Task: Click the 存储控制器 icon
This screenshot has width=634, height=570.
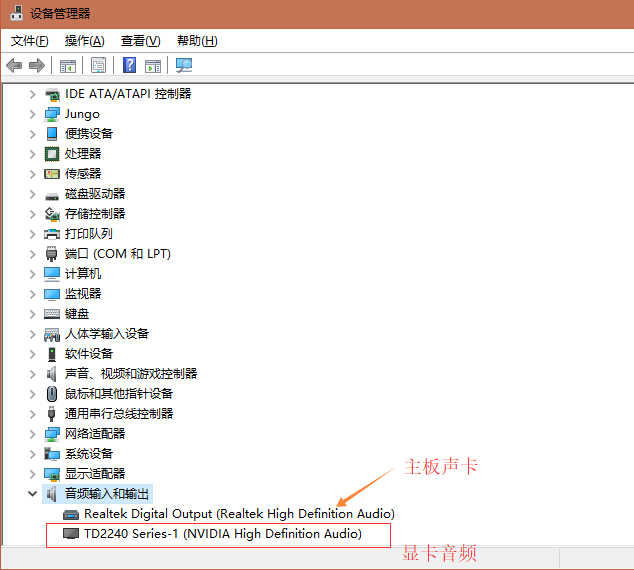Action: click(x=52, y=214)
